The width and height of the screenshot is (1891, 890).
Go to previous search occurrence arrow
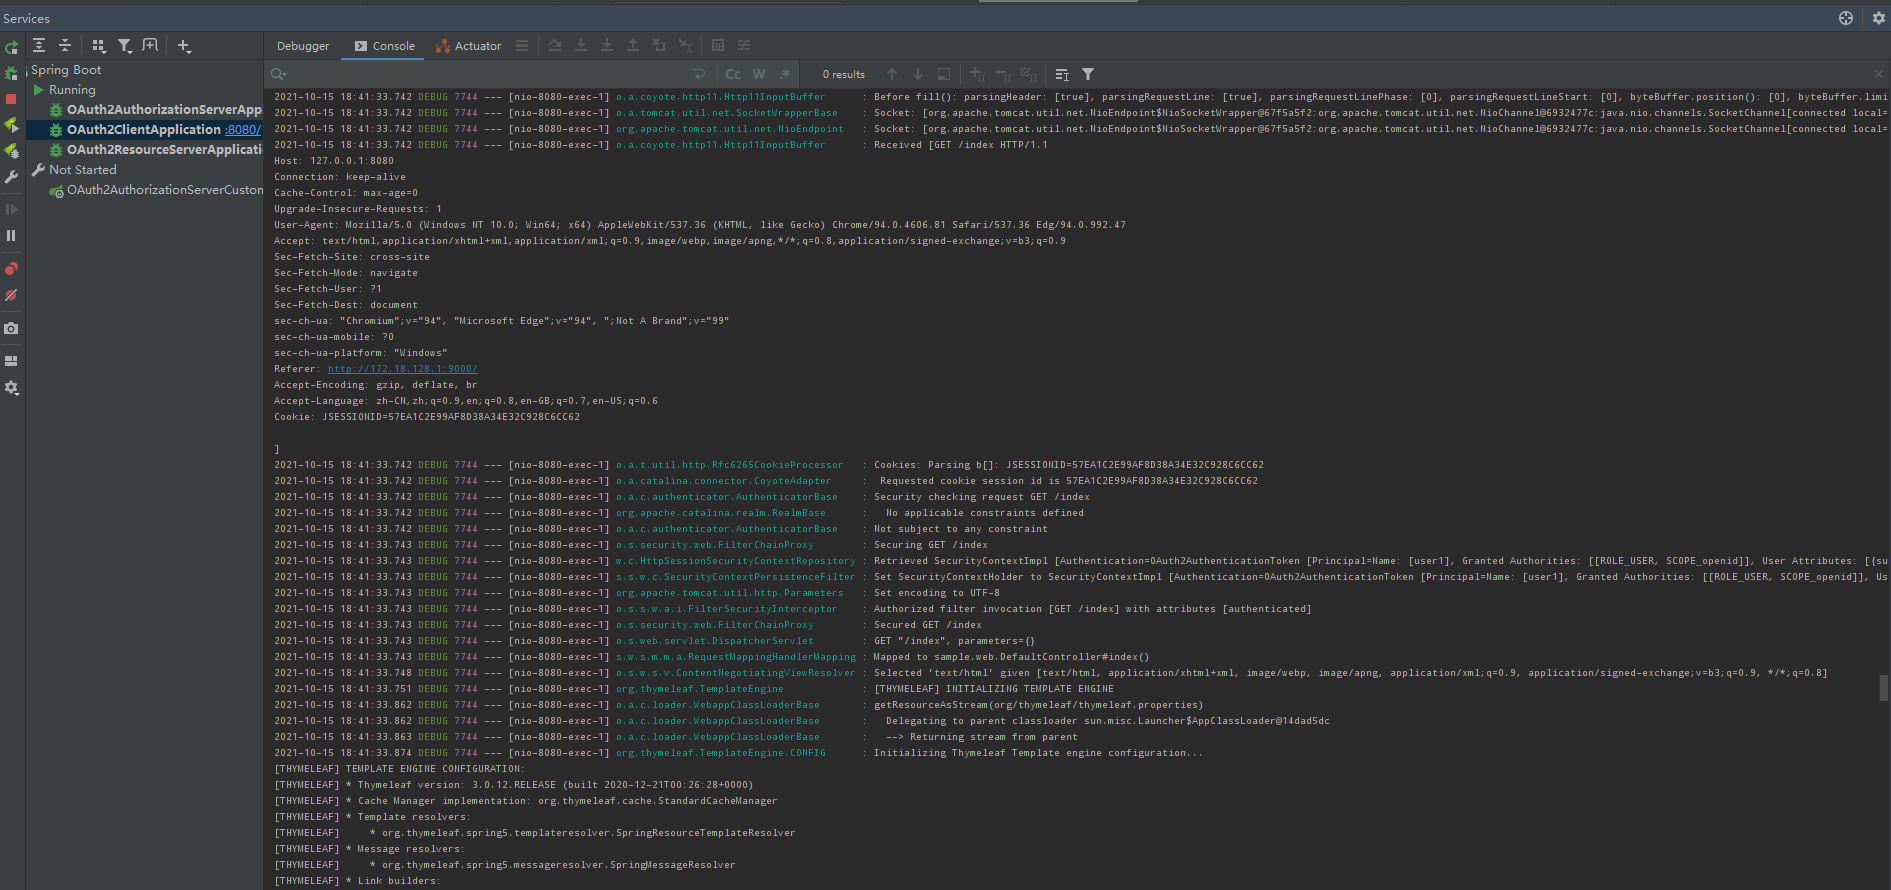pos(892,74)
